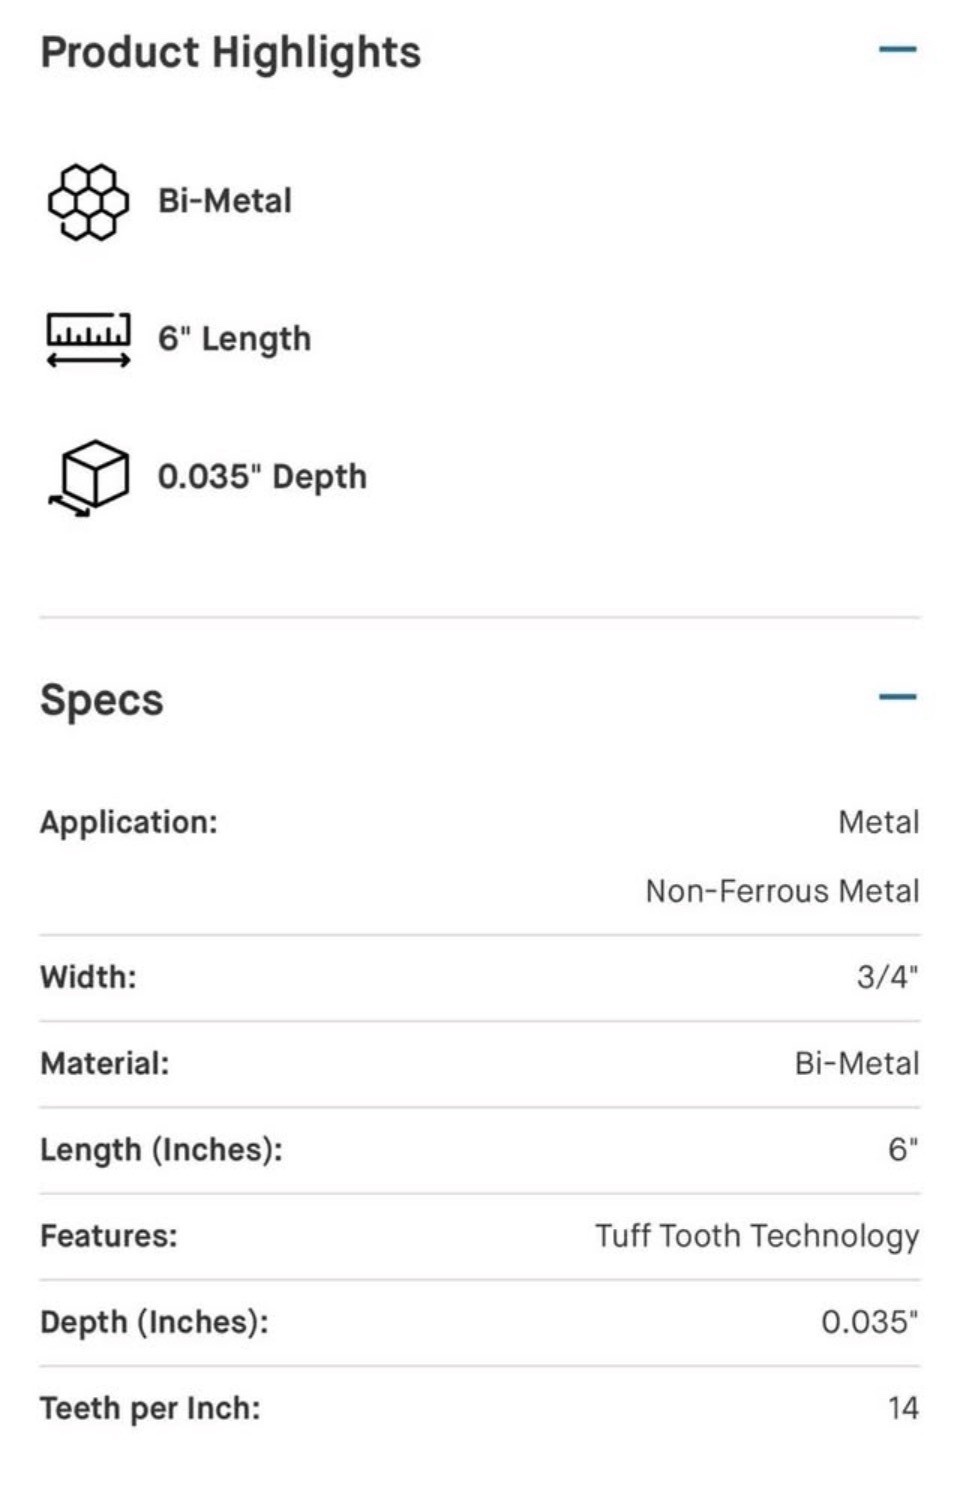The image size is (960, 1497).
Task: Click the Application label
Action: pyautogui.click(x=129, y=823)
